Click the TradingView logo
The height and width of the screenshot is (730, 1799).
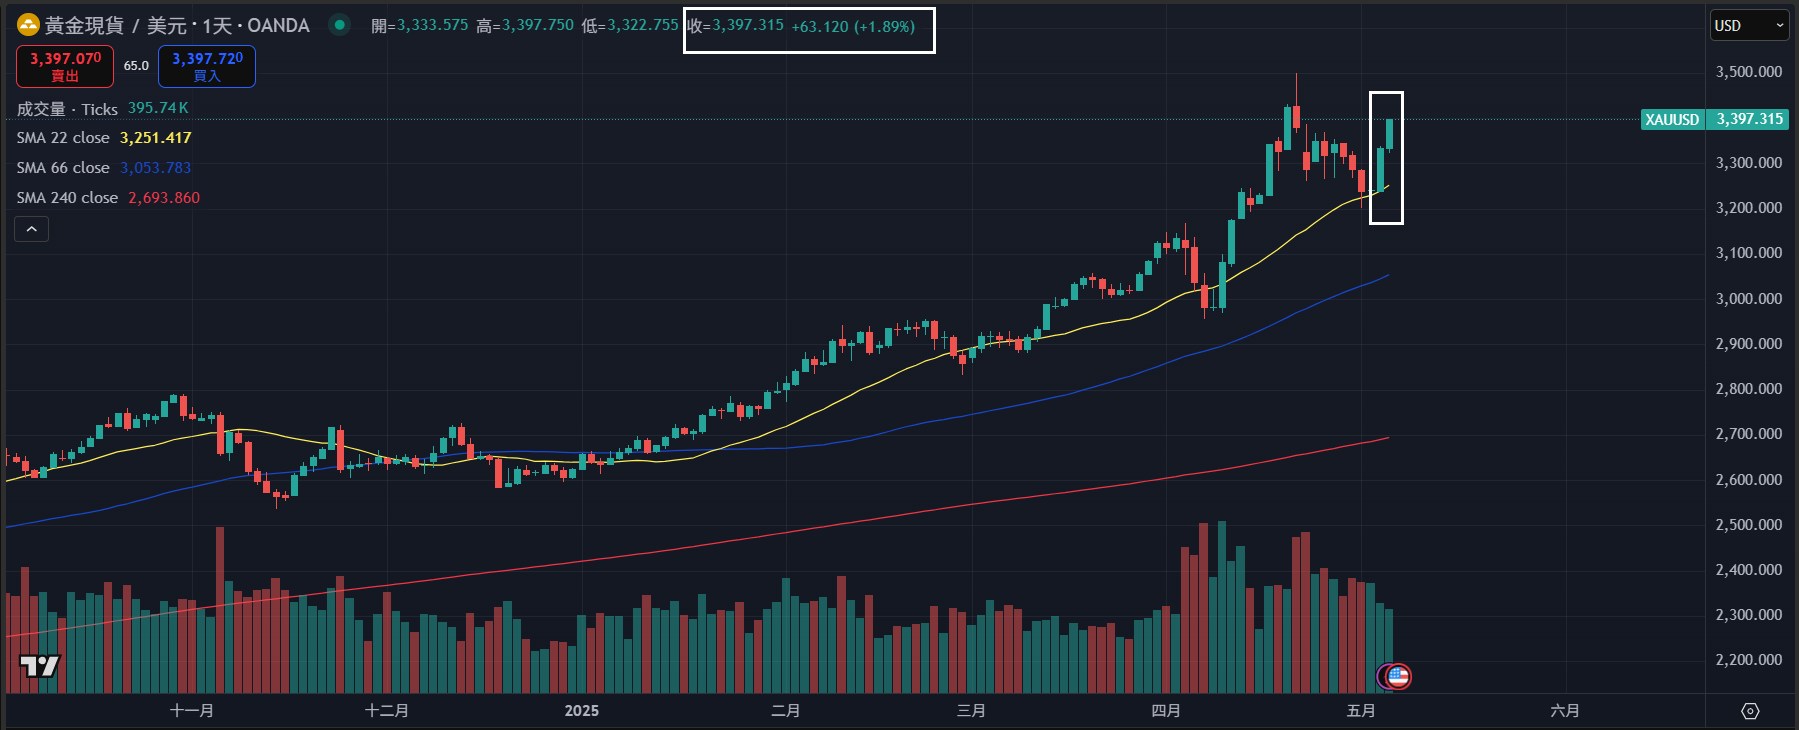click(x=40, y=666)
